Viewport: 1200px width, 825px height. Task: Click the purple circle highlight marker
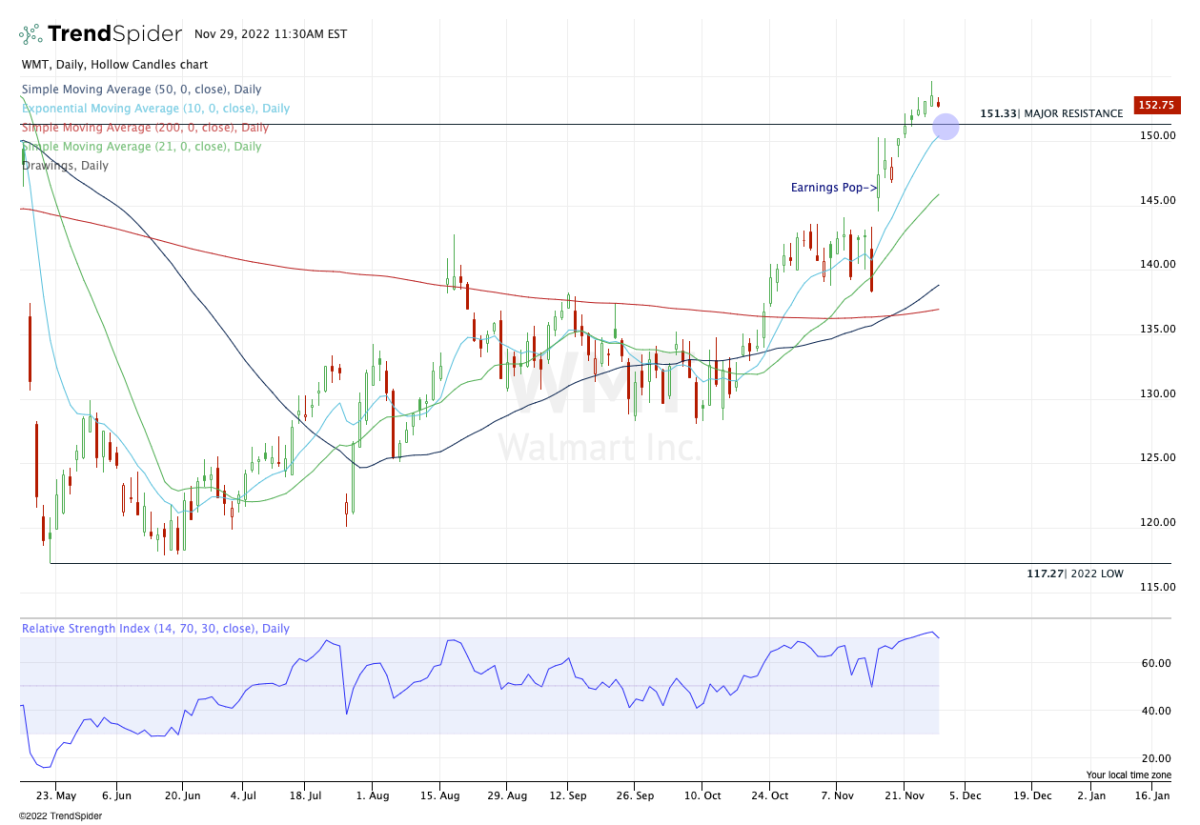(x=945, y=127)
